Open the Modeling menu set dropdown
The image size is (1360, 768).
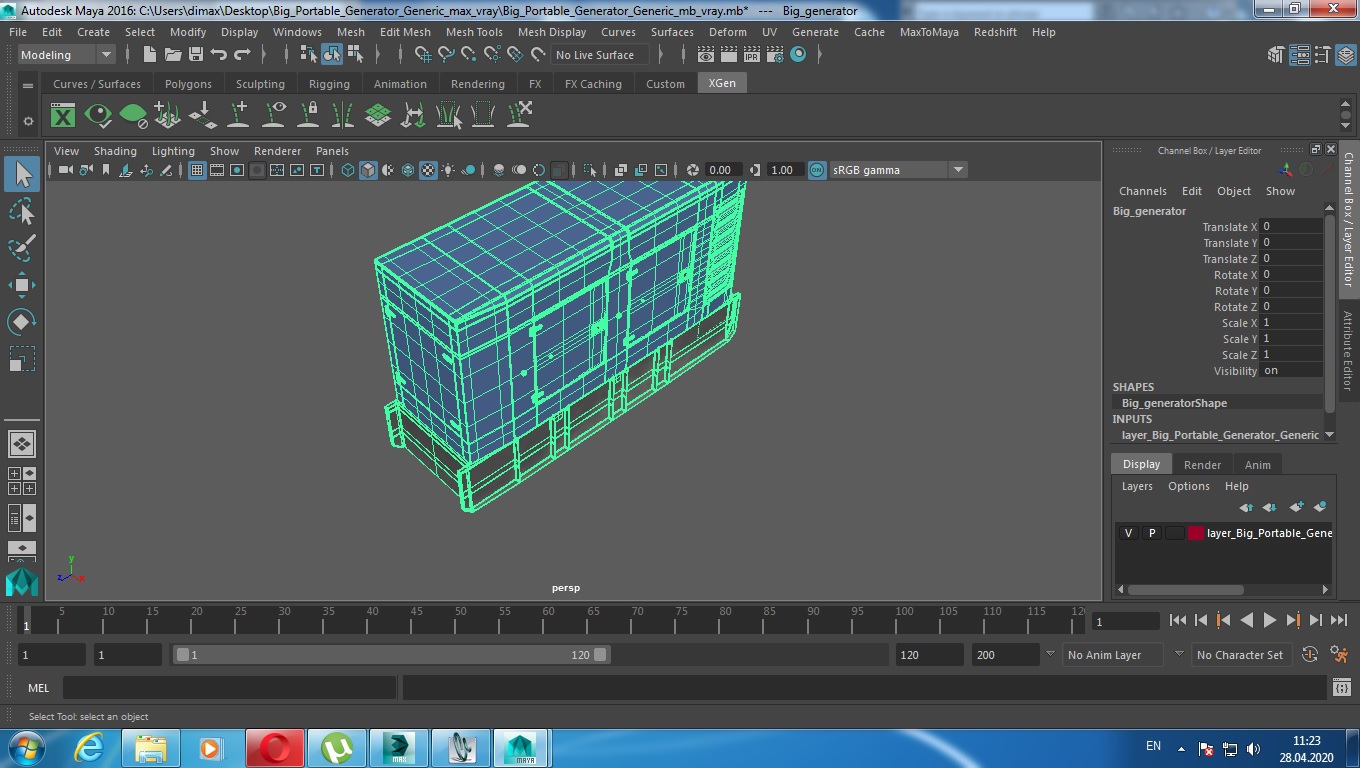point(66,55)
